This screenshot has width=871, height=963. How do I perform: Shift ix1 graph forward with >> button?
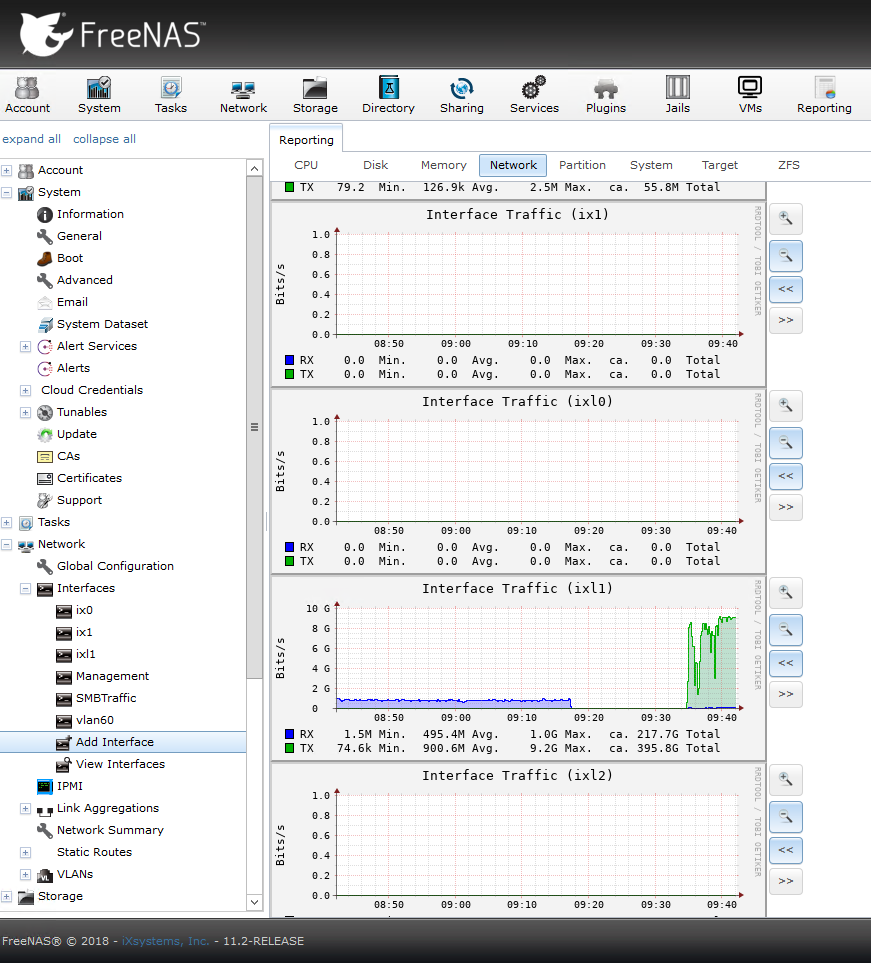pos(786,320)
